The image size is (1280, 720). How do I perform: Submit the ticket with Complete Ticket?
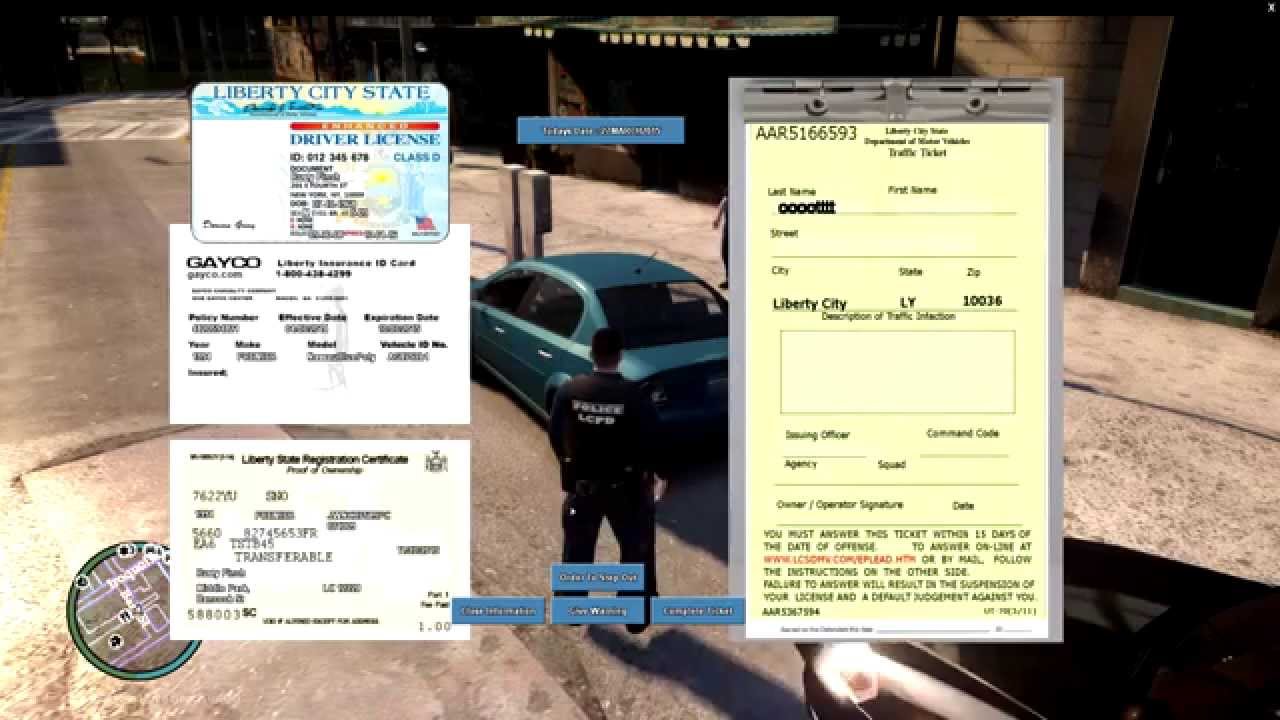pos(698,611)
